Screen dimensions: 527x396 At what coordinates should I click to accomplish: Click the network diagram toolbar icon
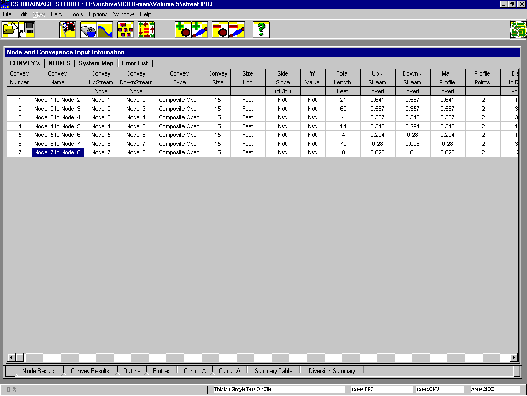click(125, 30)
